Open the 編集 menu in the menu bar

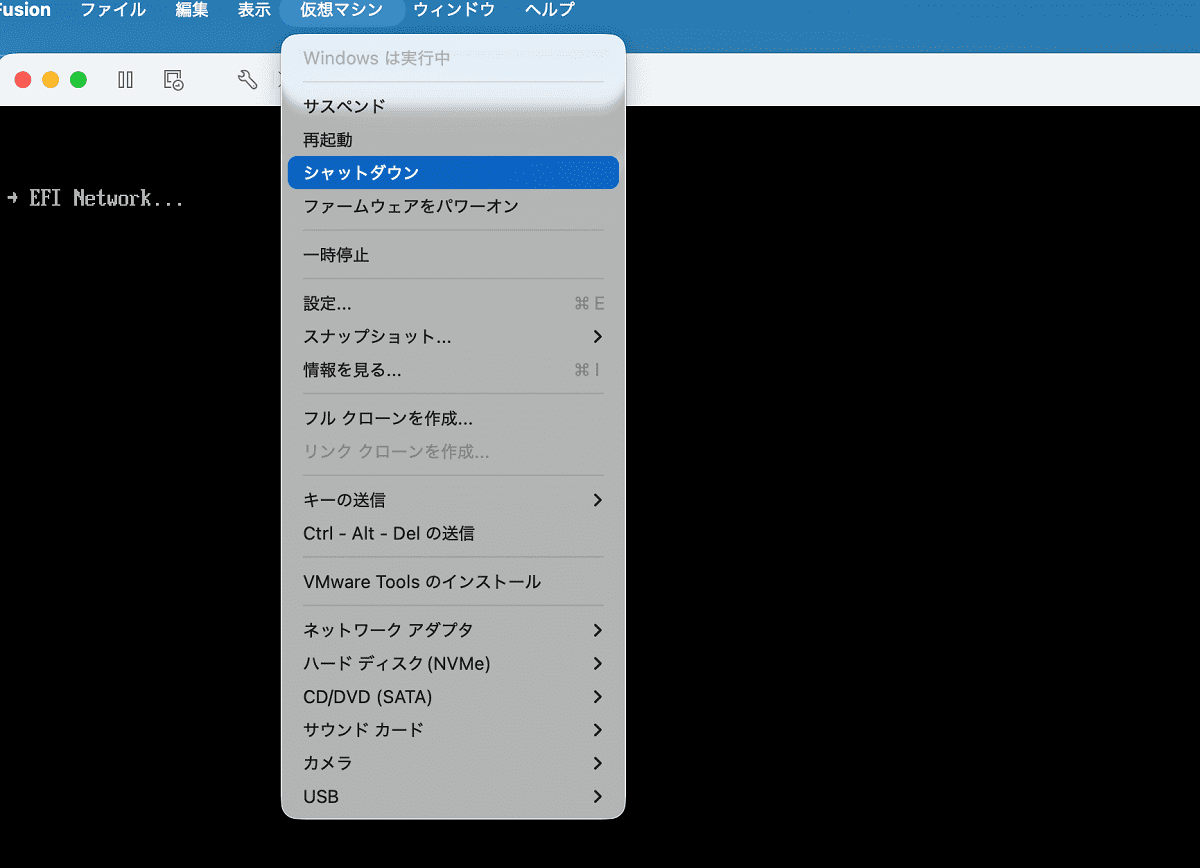pos(192,10)
